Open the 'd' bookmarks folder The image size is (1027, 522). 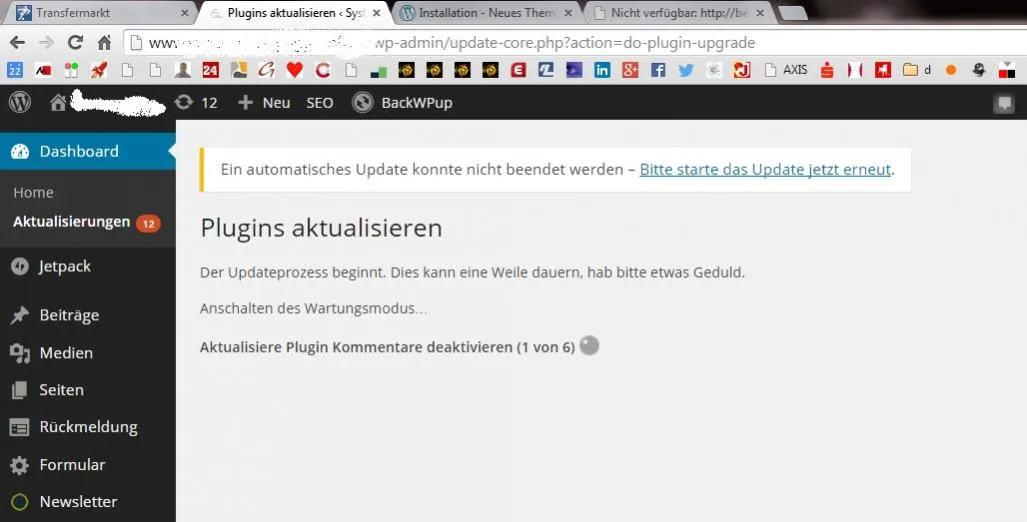[917, 70]
